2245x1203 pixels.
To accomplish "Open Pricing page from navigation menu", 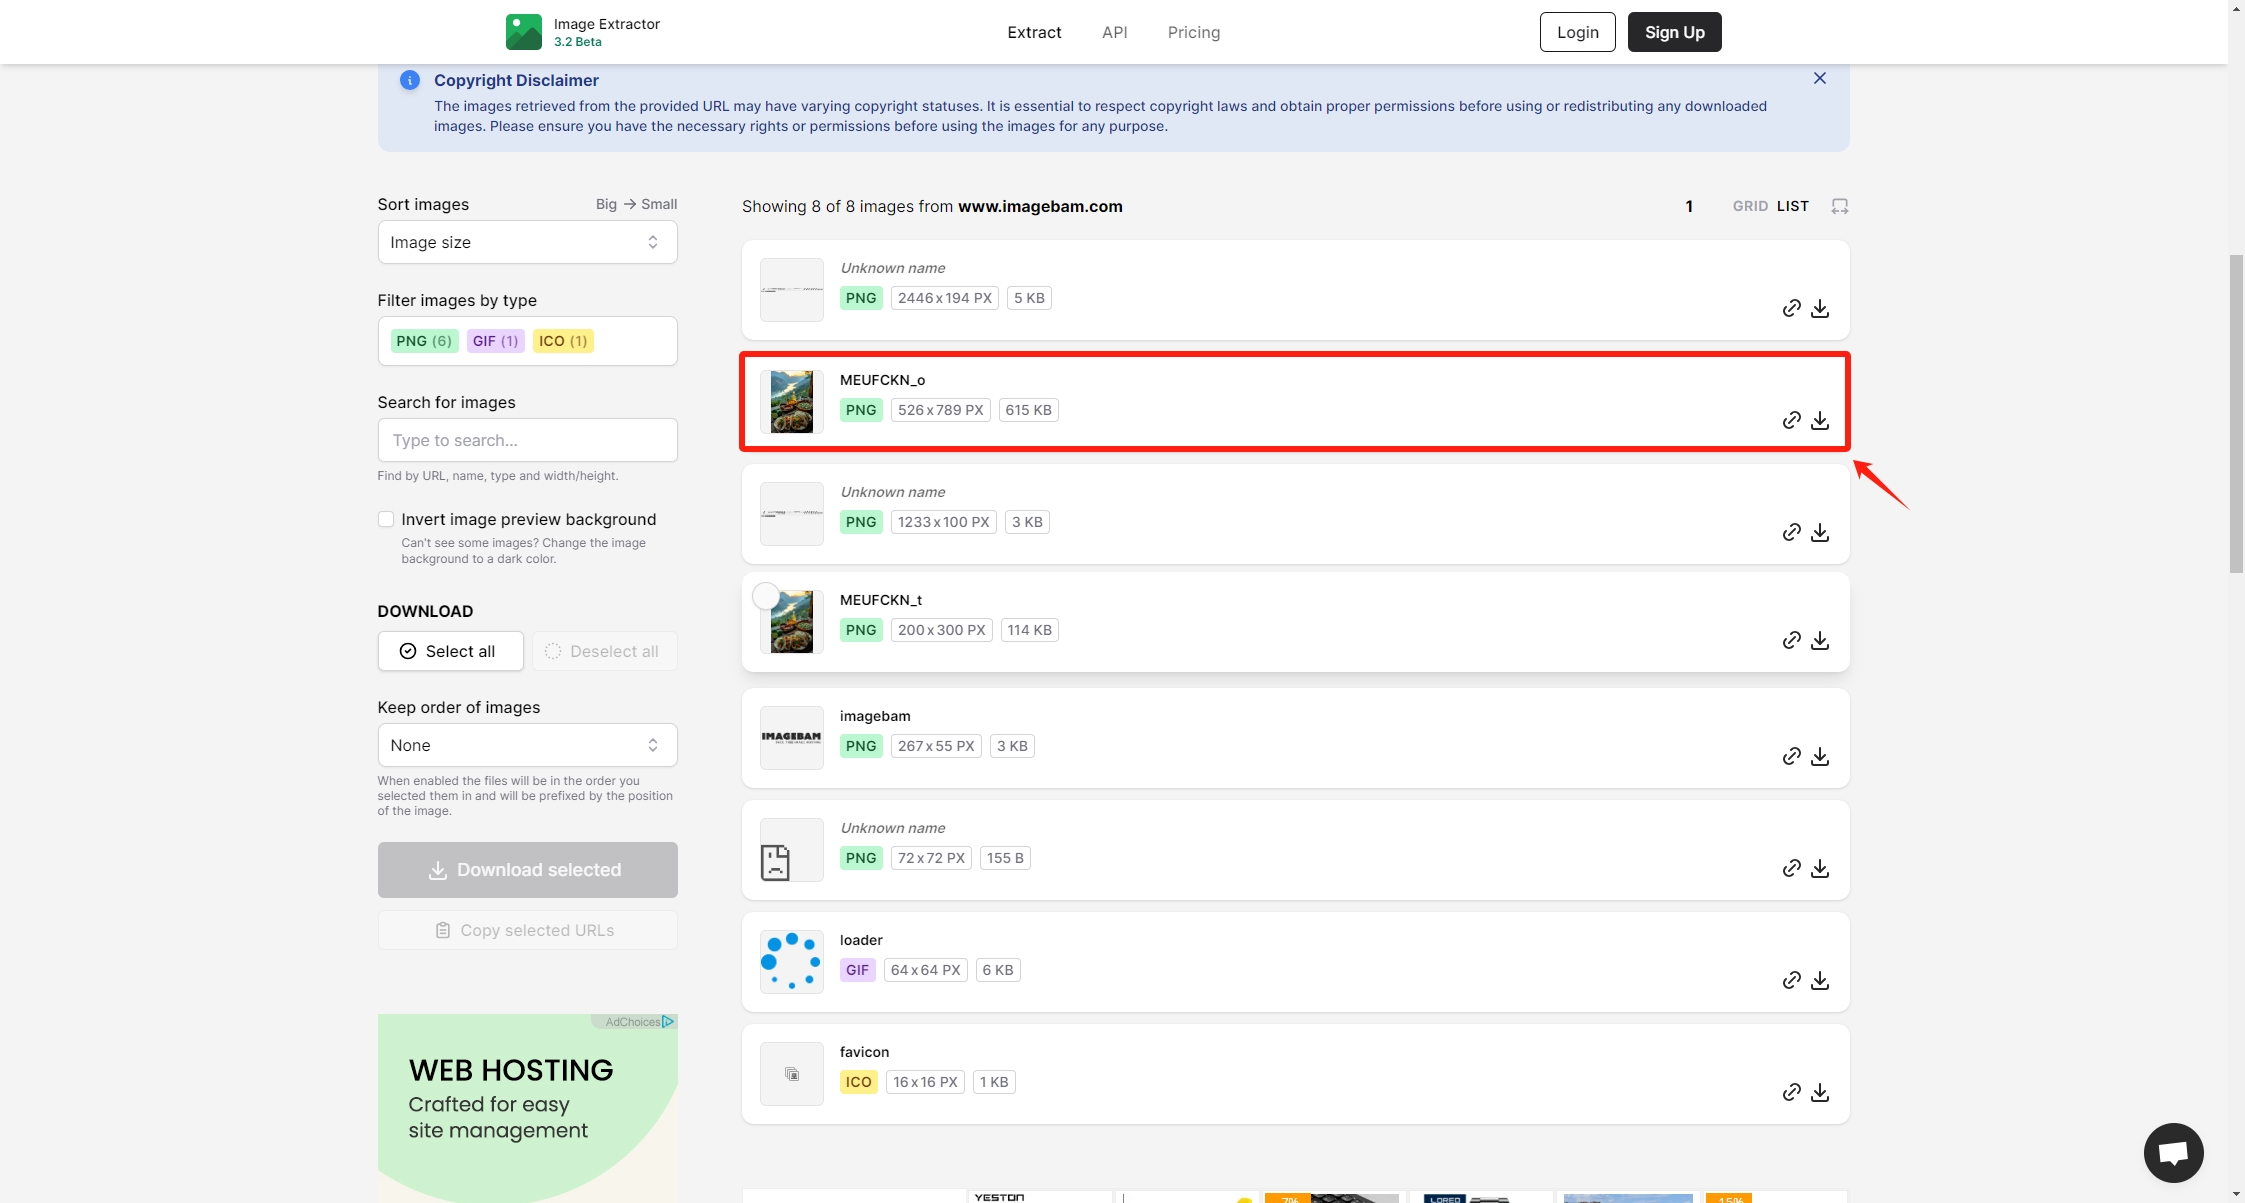I will click(1194, 31).
